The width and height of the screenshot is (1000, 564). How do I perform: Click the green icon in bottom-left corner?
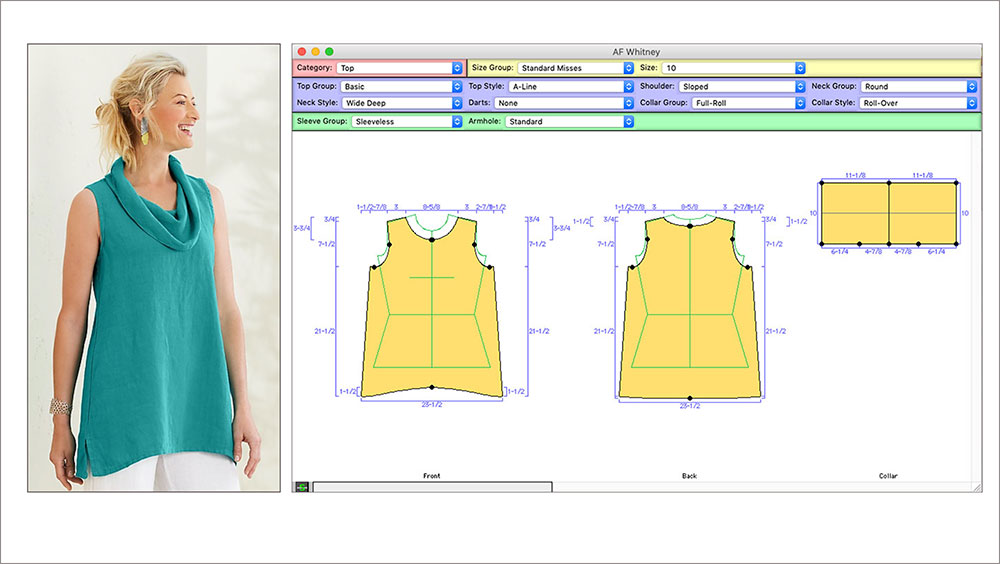click(301, 487)
